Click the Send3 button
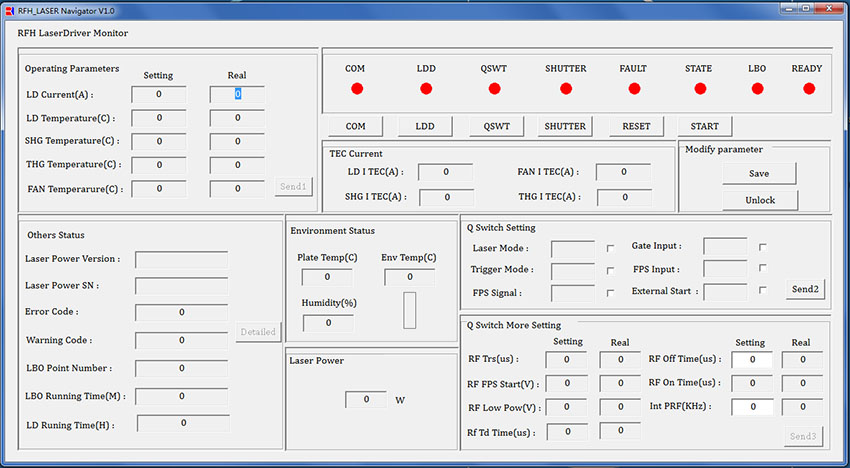Viewport: 850px width, 468px height. coord(803,436)
